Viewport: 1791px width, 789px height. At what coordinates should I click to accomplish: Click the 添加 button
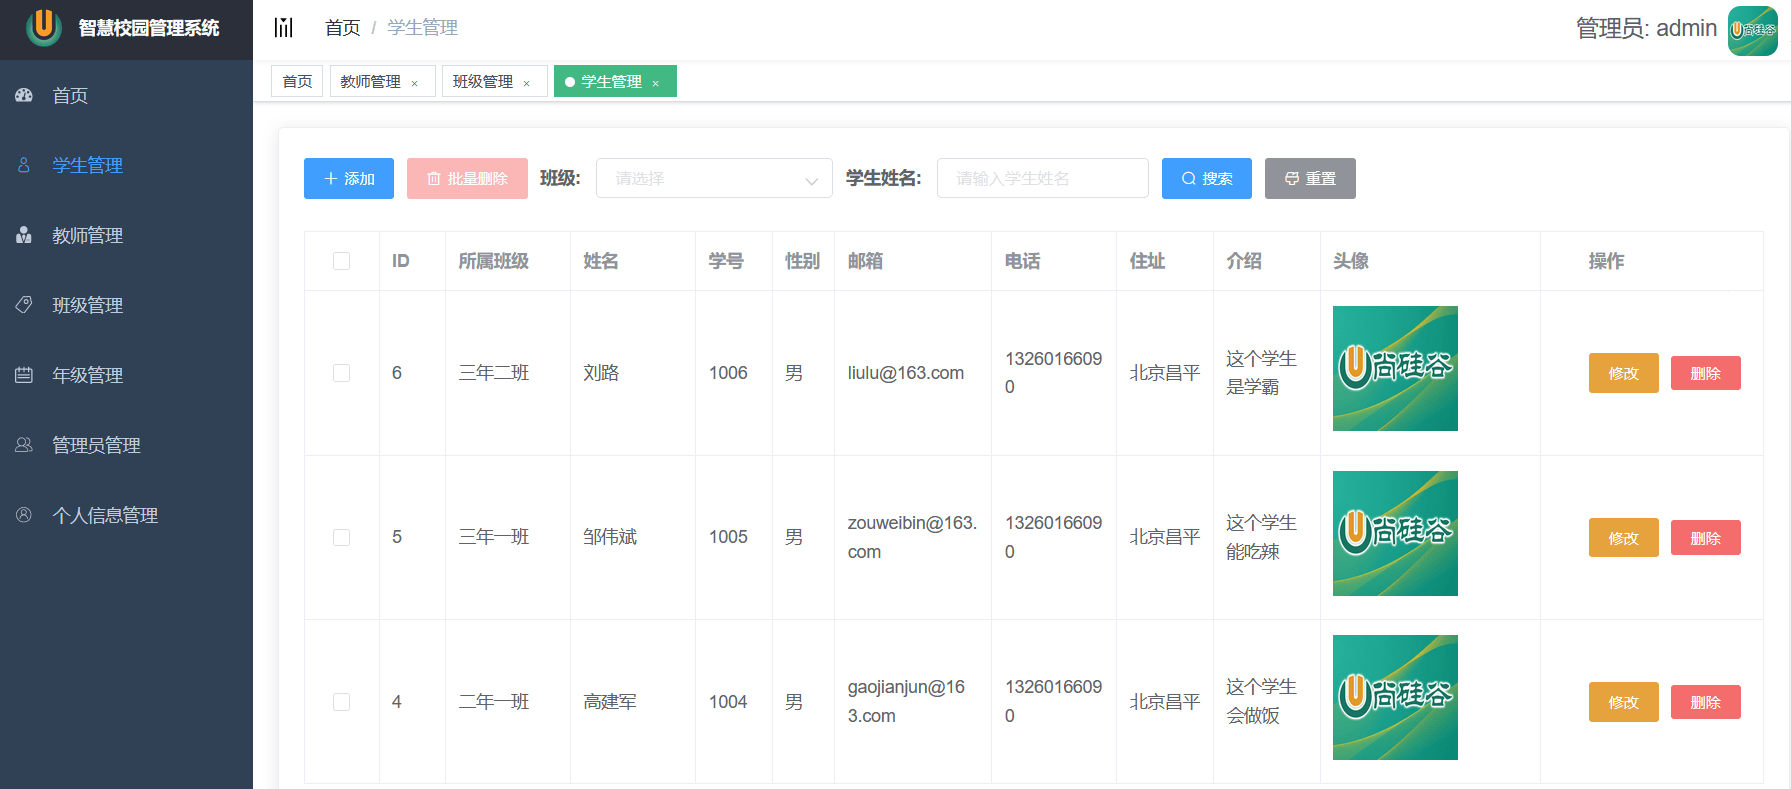[x=349, y=178]
